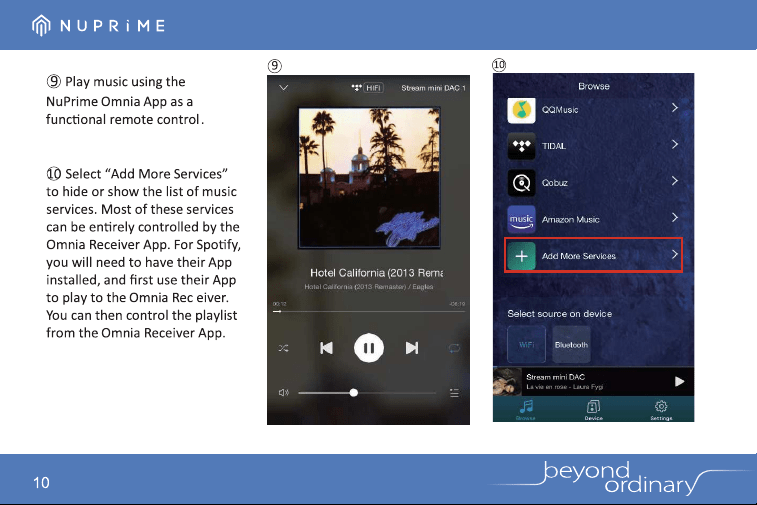Expand Qobuz row chevron
The image size is (757, 505).
[x=675, y=181]
